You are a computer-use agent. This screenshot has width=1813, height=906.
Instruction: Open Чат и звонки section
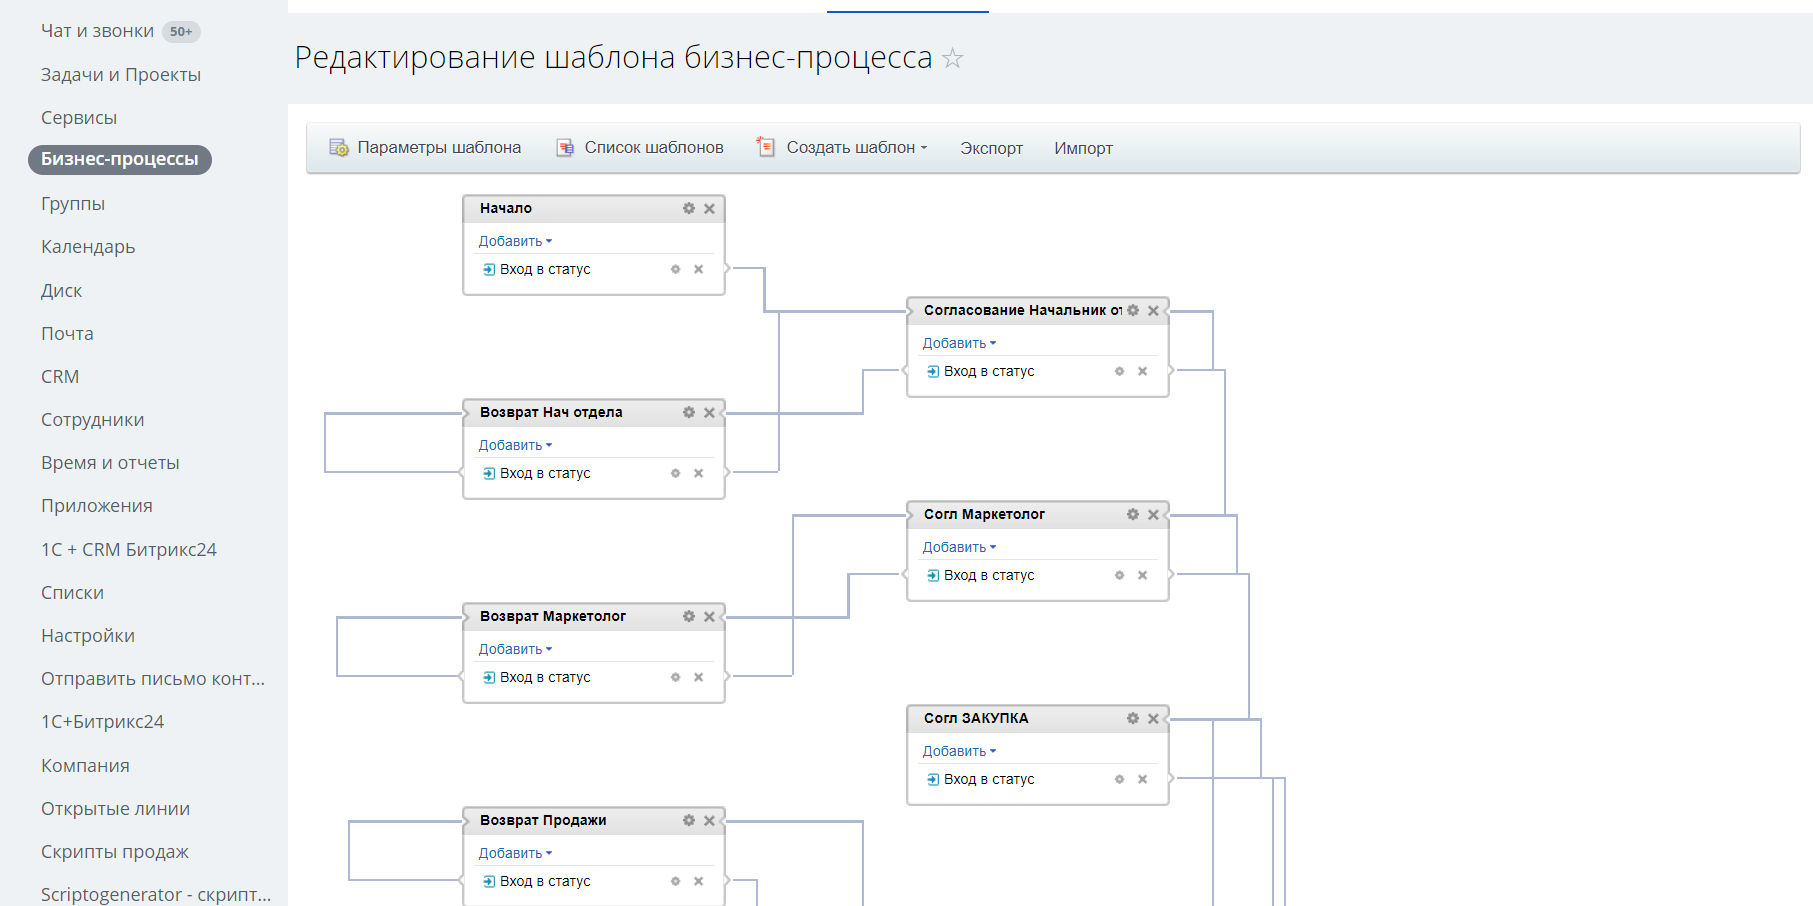(97, 31)
